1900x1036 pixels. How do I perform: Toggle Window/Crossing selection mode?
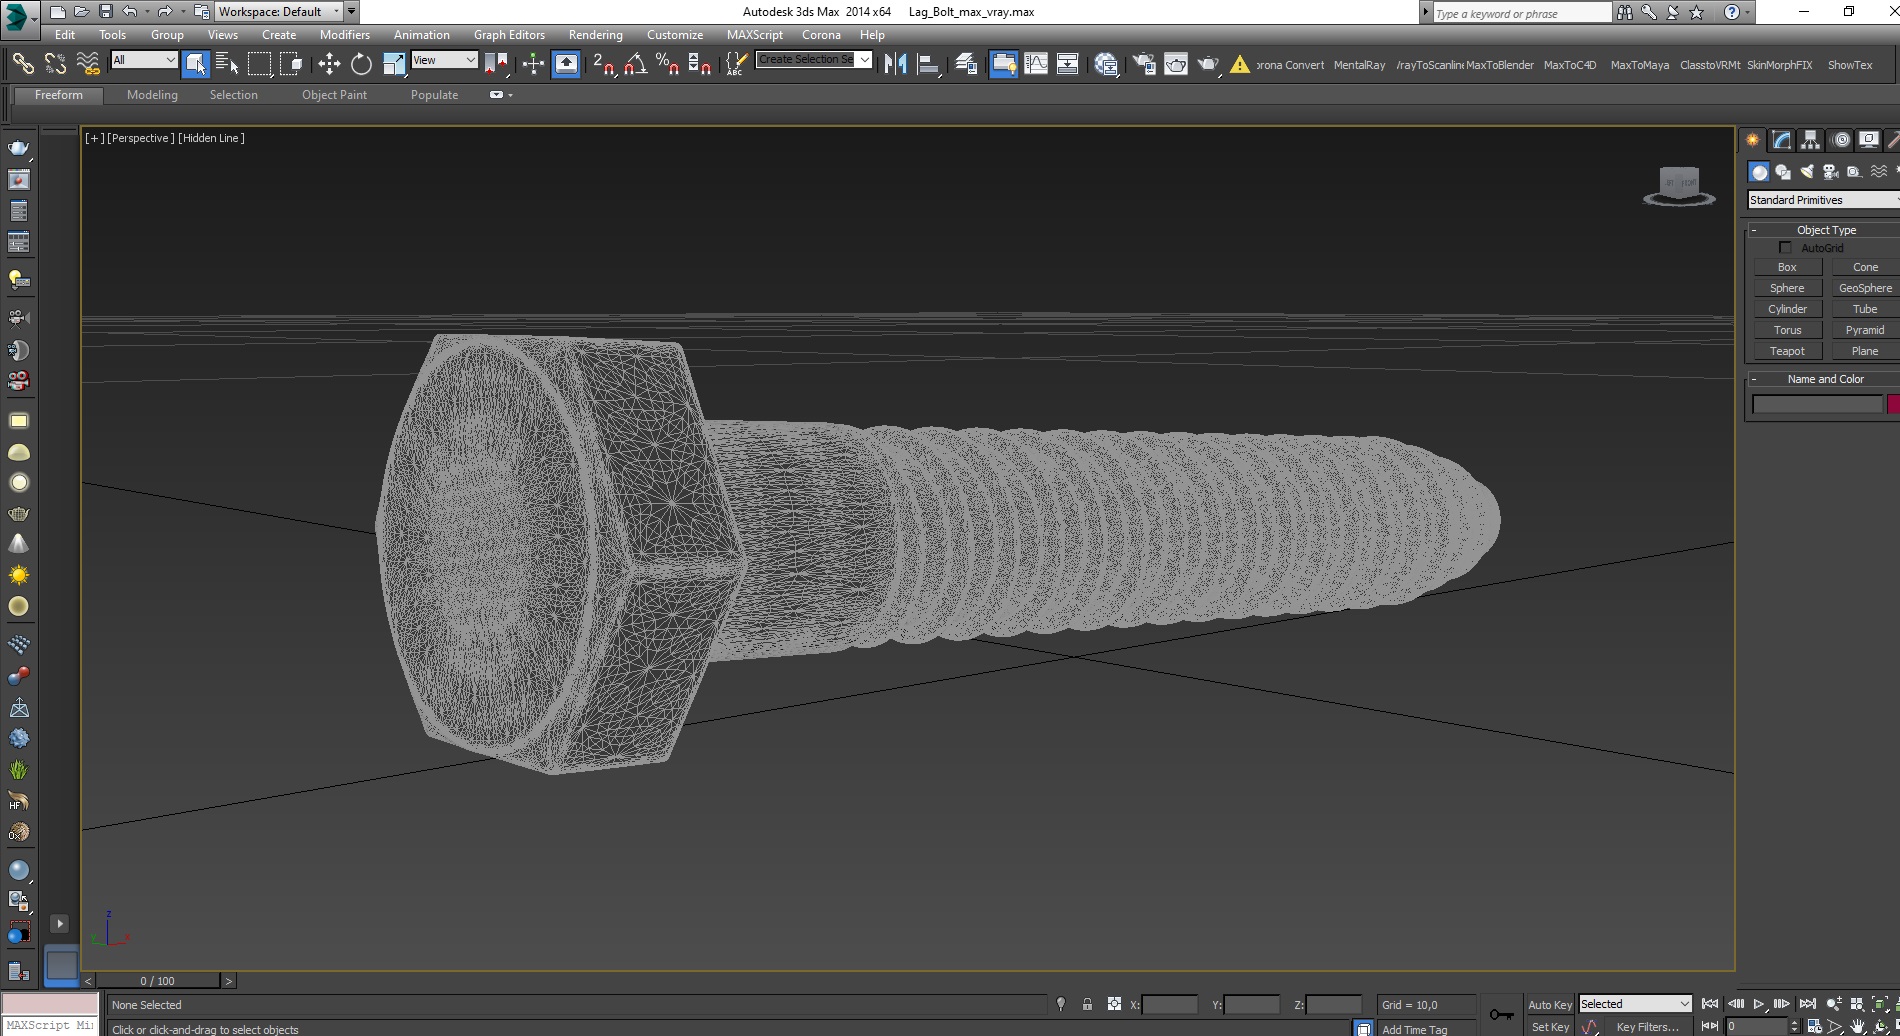(291, 64)
